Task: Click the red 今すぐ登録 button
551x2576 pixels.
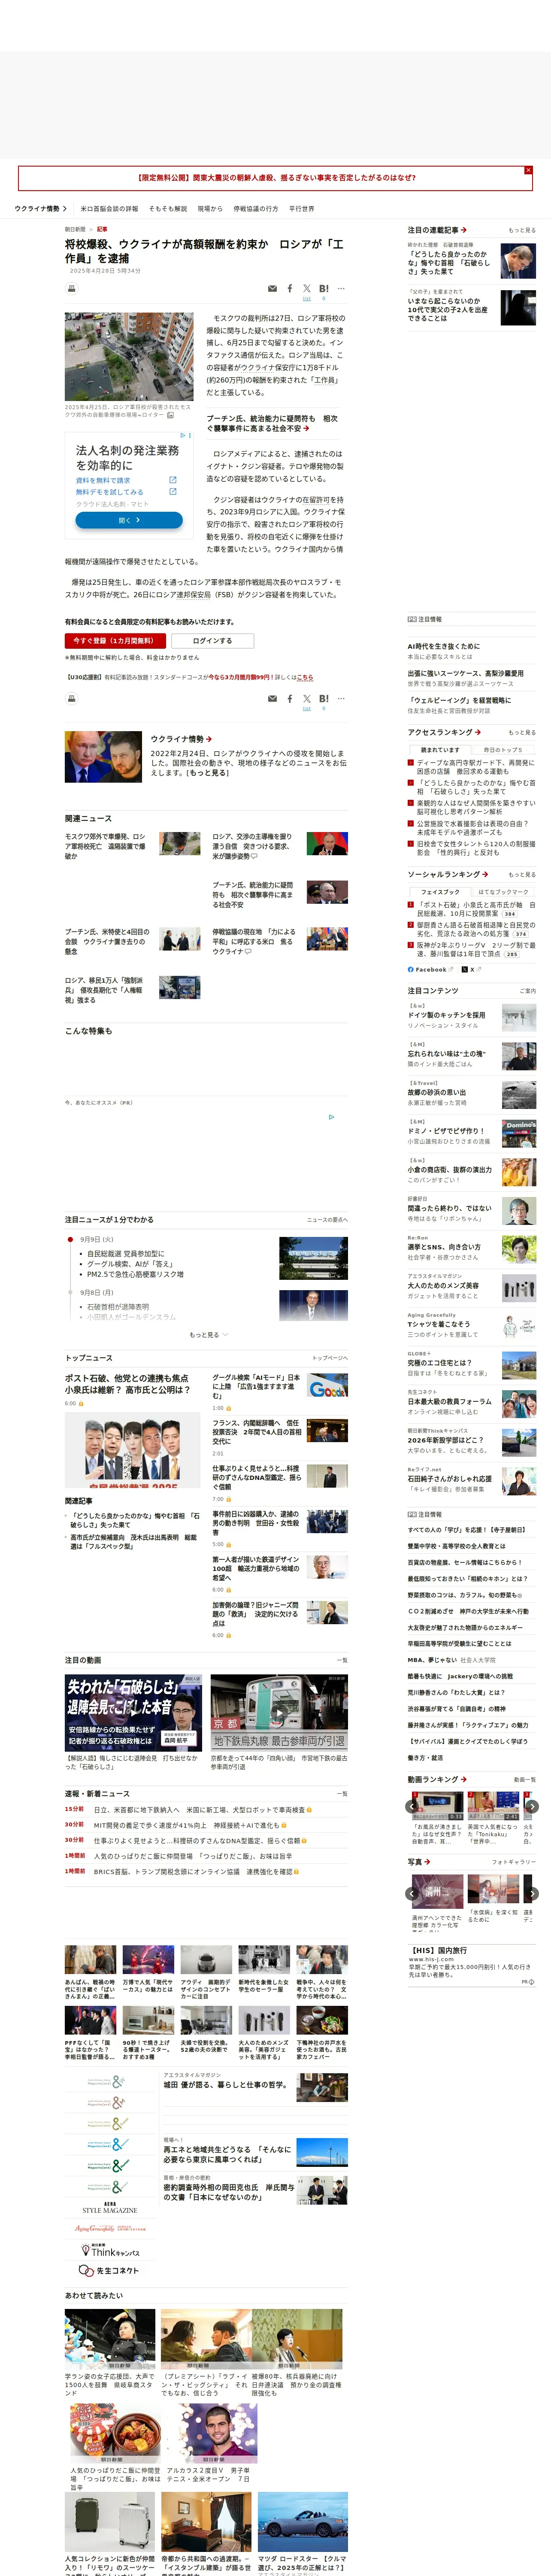Action: [114, 640]
